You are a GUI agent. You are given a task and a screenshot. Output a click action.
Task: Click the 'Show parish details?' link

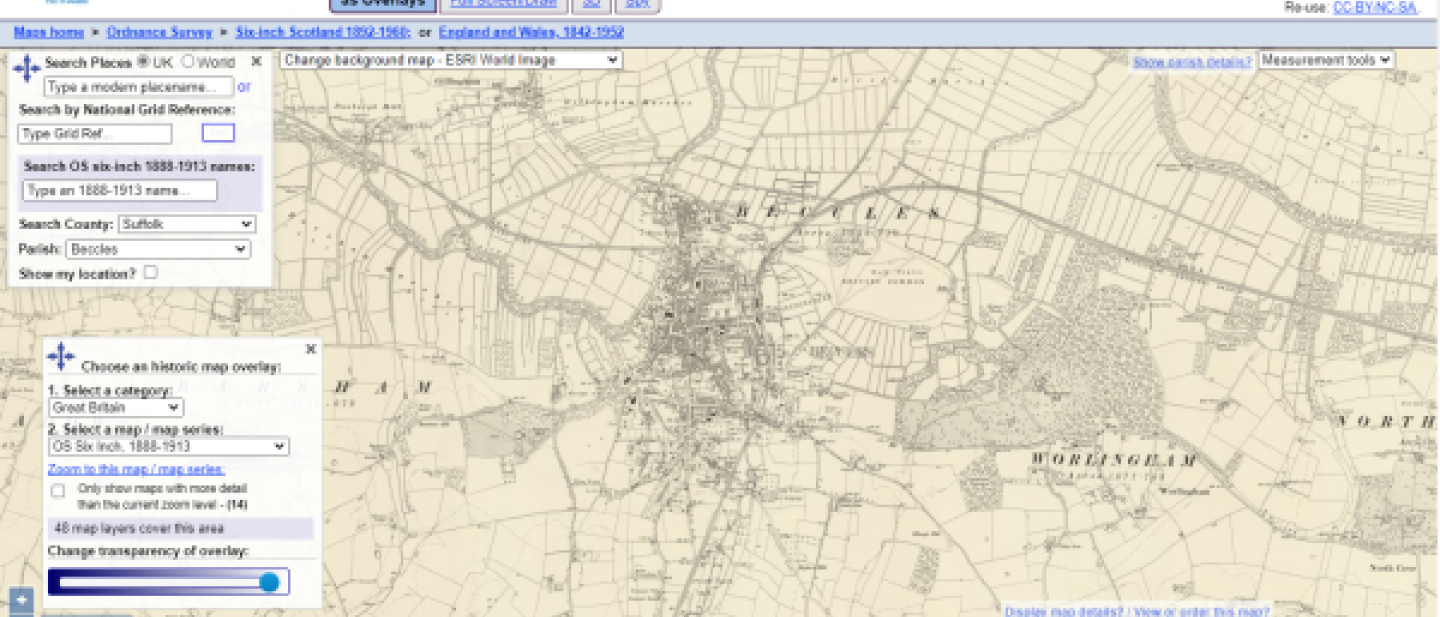1193,61
